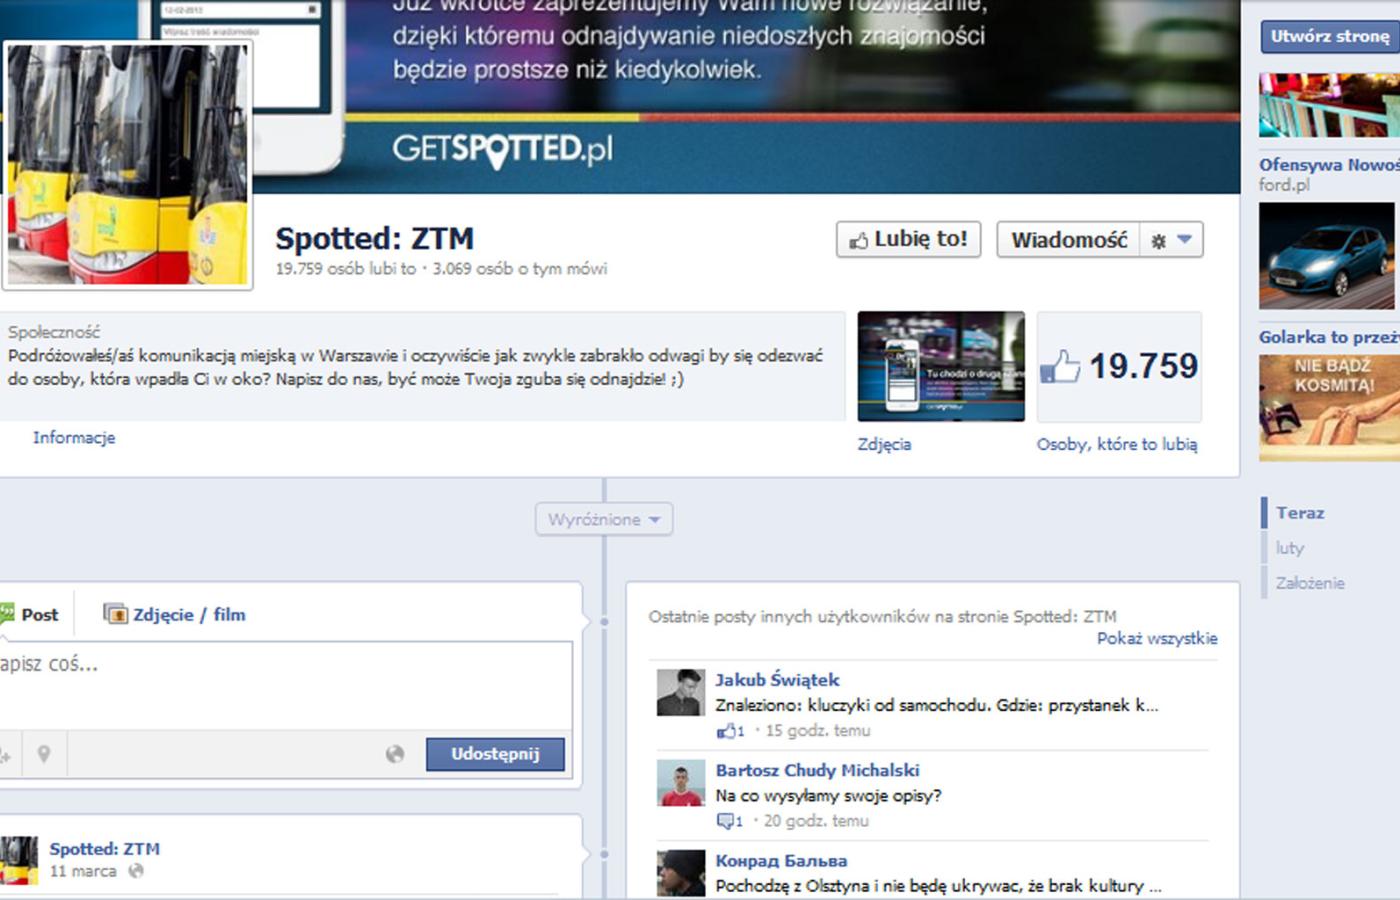Click the globe privacy icon beside Udostępnij
This screenshot has width=1400, height=900.
[x=395, y=754]
